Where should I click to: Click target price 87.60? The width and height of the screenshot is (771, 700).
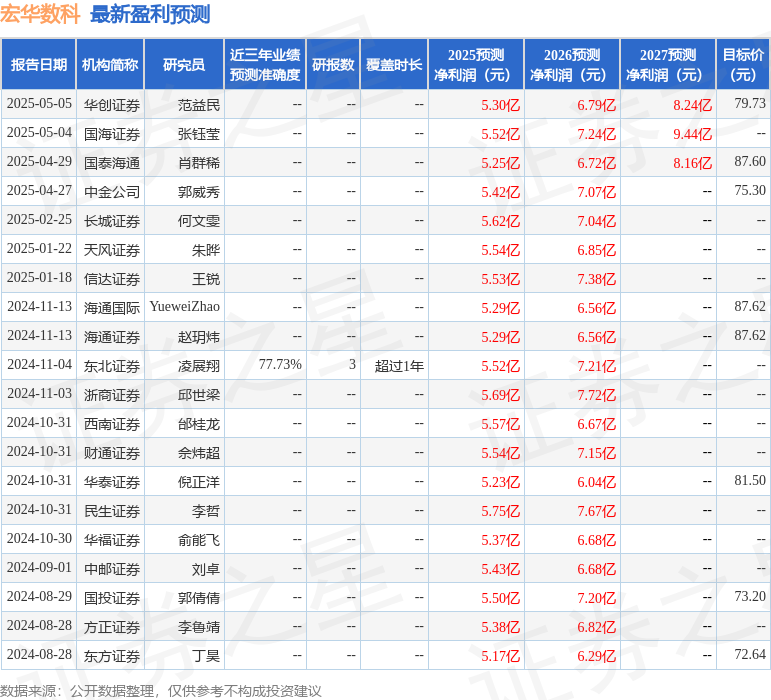pos(750,161)
